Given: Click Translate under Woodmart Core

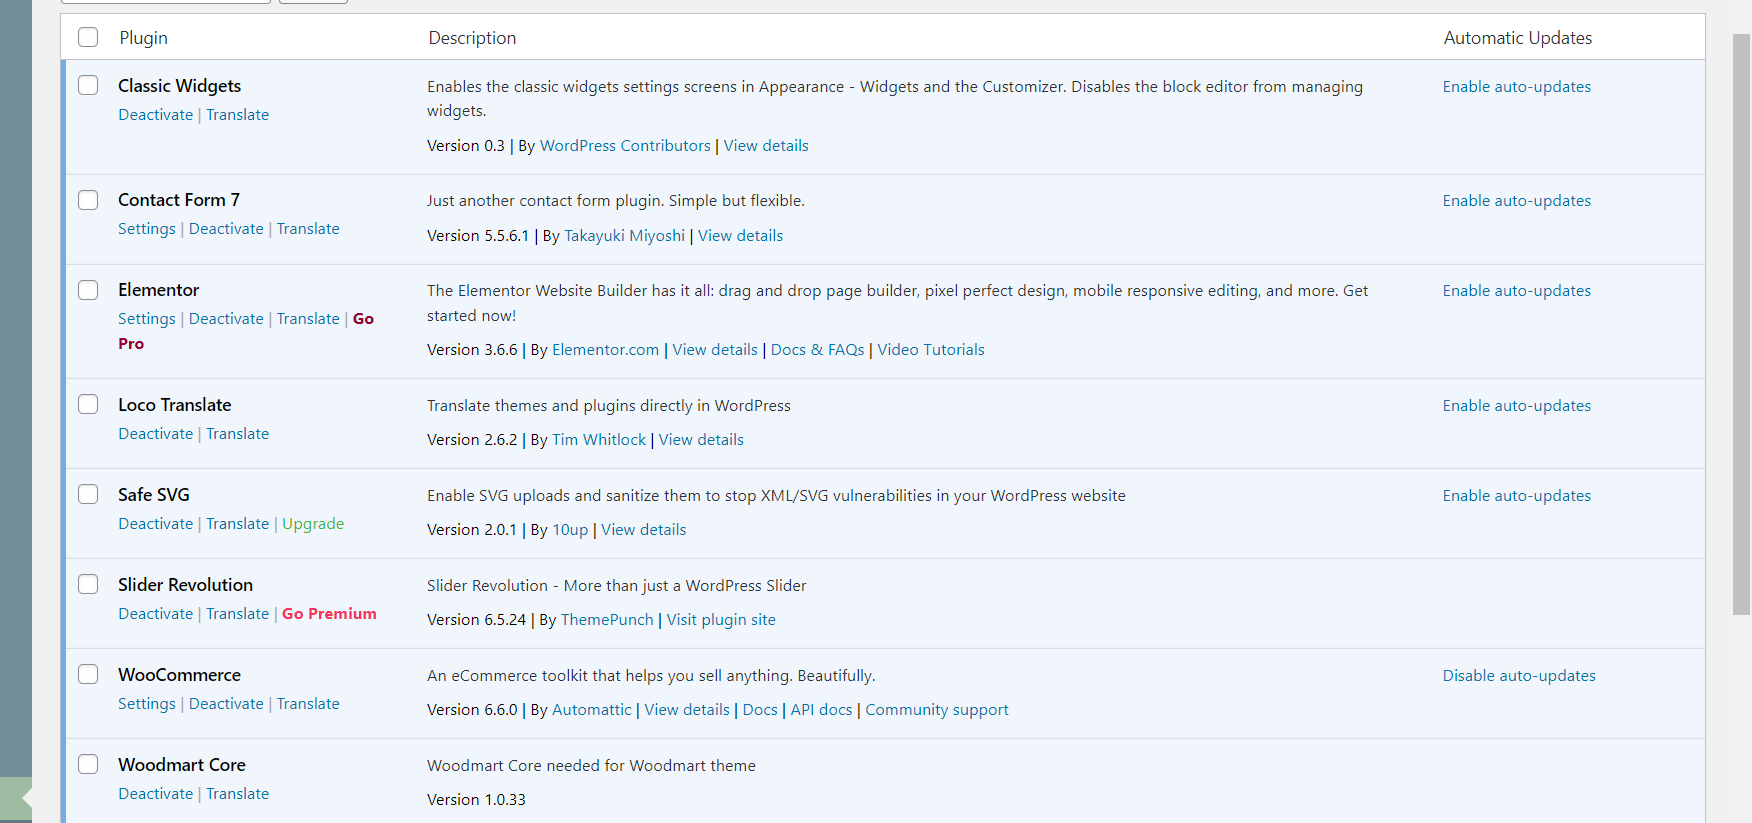Looking at the screenshot, I should [x=237, y=794].
